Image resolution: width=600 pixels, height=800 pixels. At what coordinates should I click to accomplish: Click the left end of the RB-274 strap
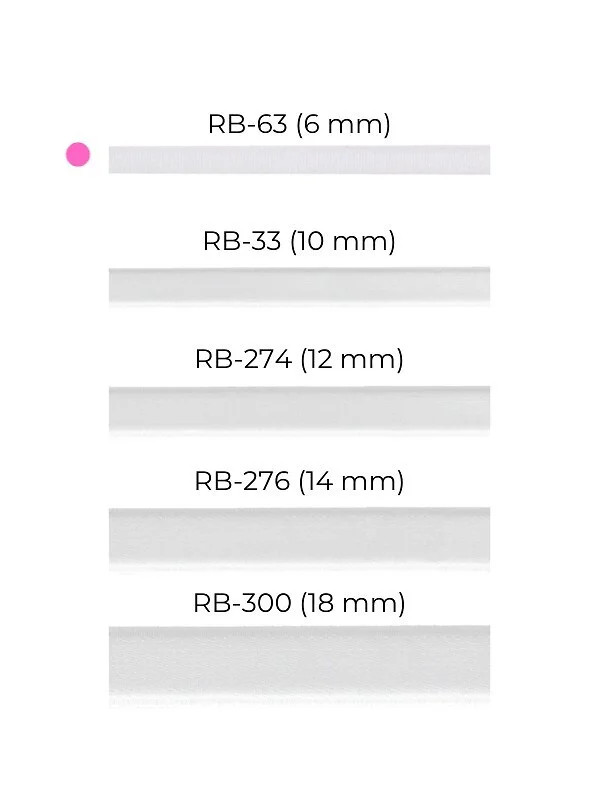pyautogui.click(x=116, y=408)
